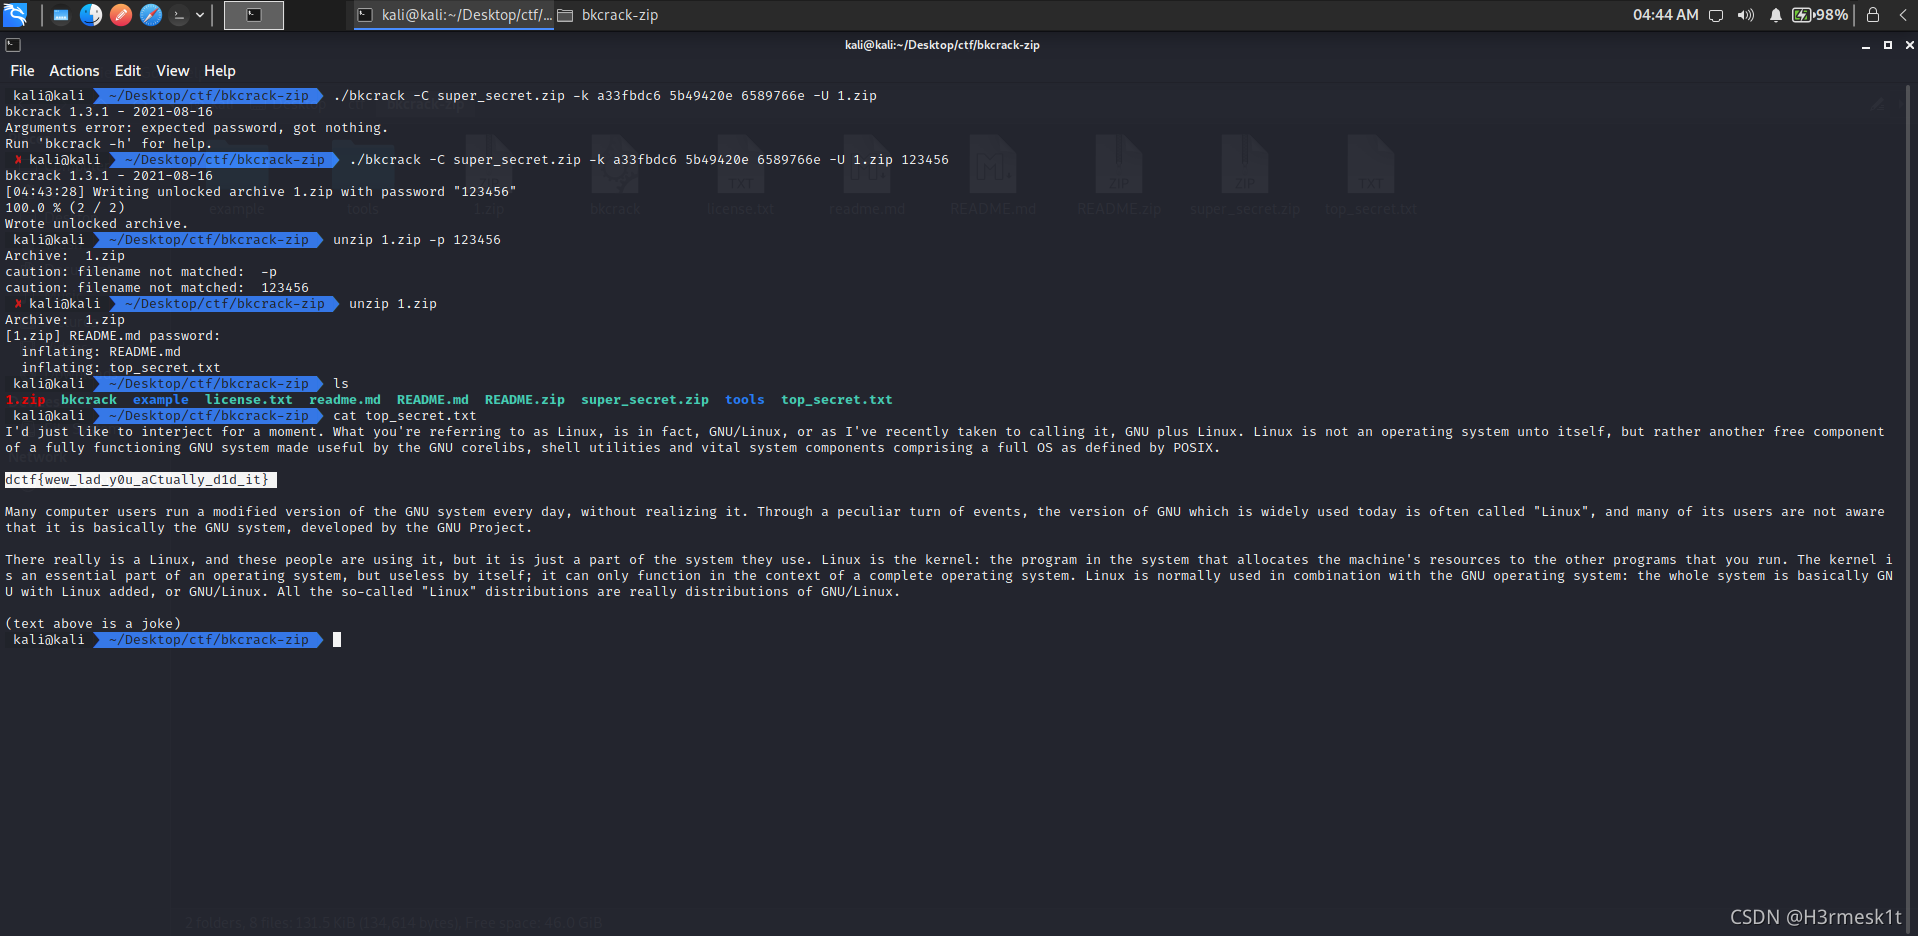
Task: Open the notifications bell icon
Action: pos(1775,15)
